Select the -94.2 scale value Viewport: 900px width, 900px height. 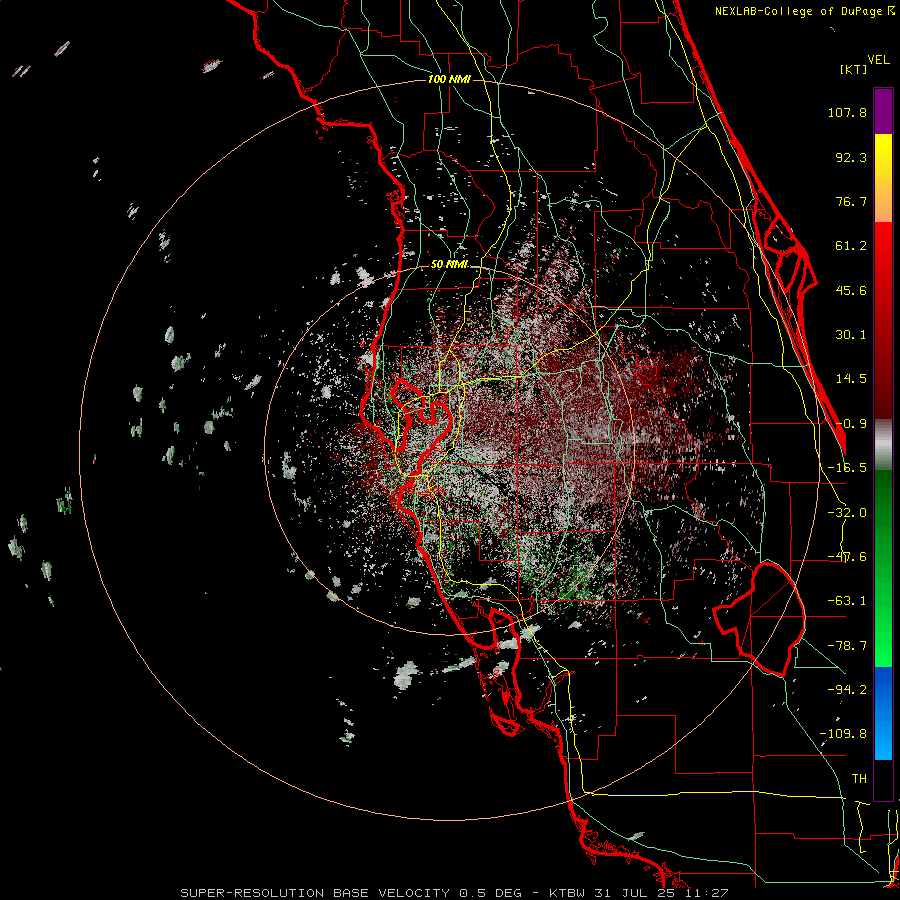847,689
